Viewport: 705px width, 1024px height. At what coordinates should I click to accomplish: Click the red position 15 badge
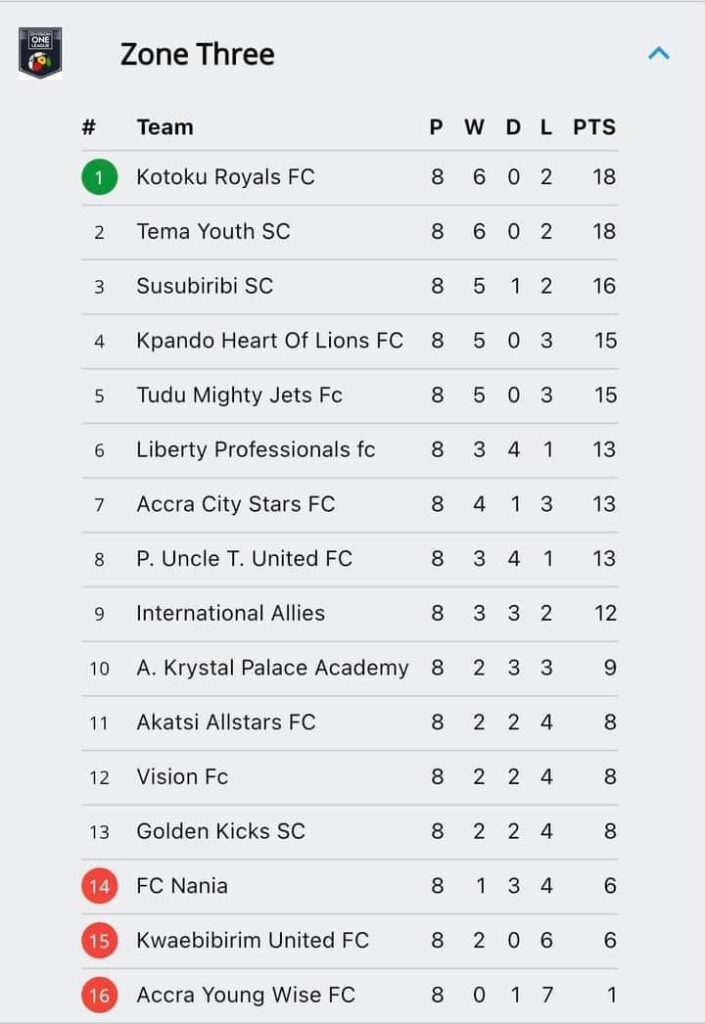[x=99, y=940]
